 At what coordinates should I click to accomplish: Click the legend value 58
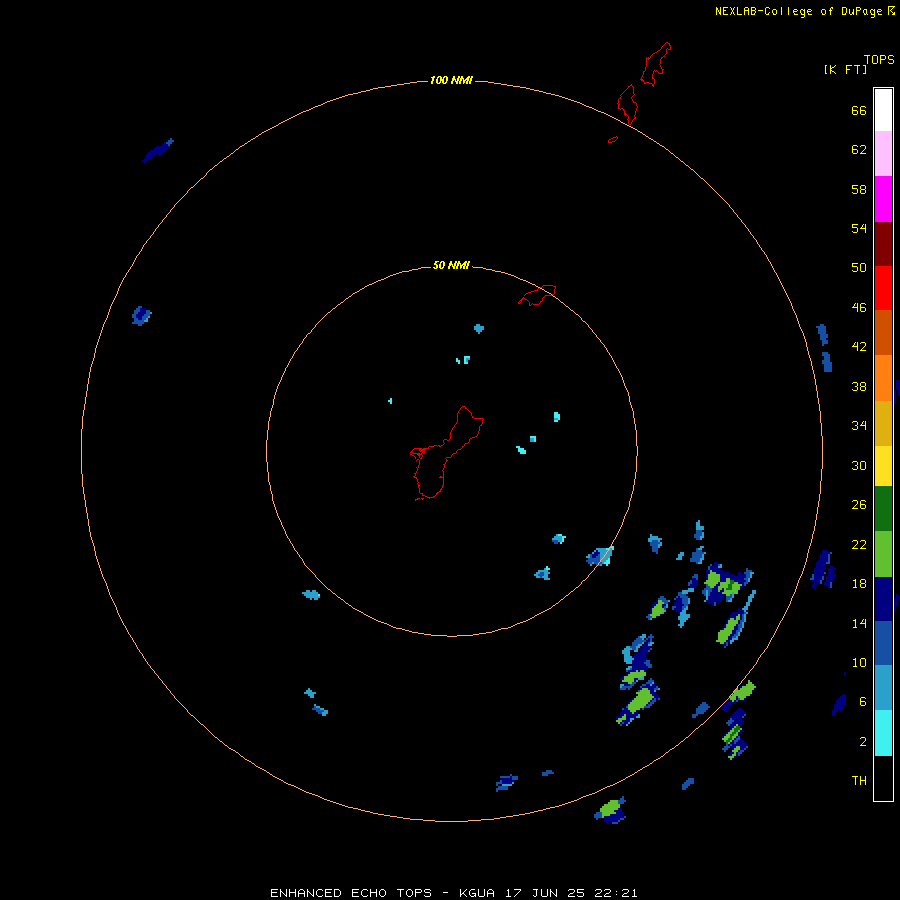coord(859,189)
